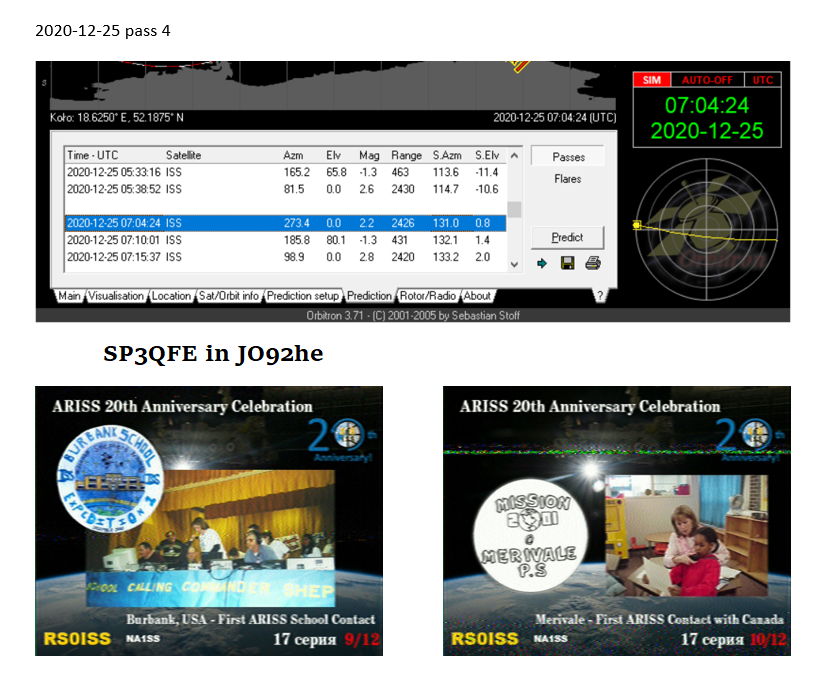This screenshot has width=819, height=676.
Task: Toggle the SIM mode indicator
Action: tap(651, 80)
